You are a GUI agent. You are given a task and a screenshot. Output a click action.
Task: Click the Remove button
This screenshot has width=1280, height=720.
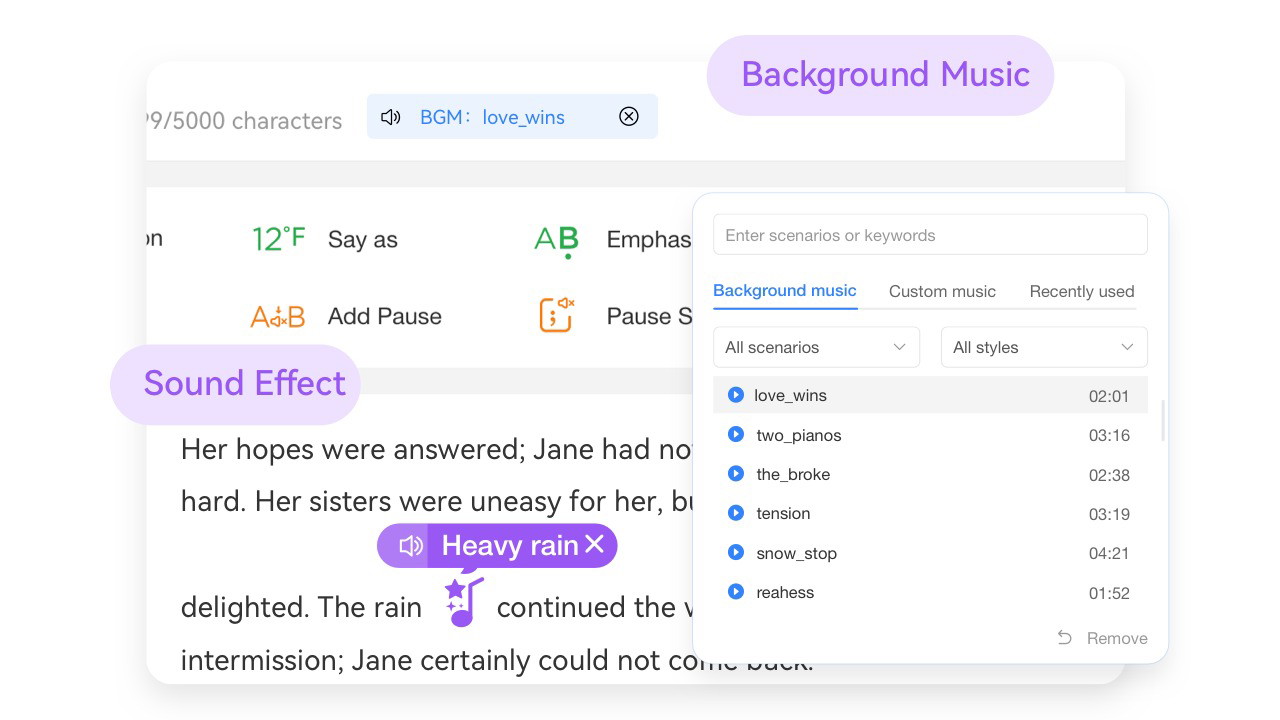[x=1103, y=638]
